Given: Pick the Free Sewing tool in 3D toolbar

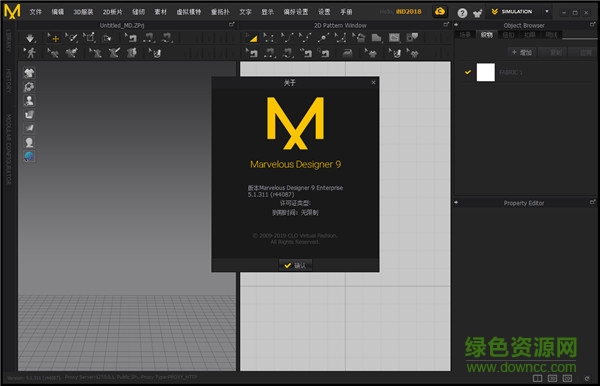Looking at the screenshot, I should coord(167,38).
